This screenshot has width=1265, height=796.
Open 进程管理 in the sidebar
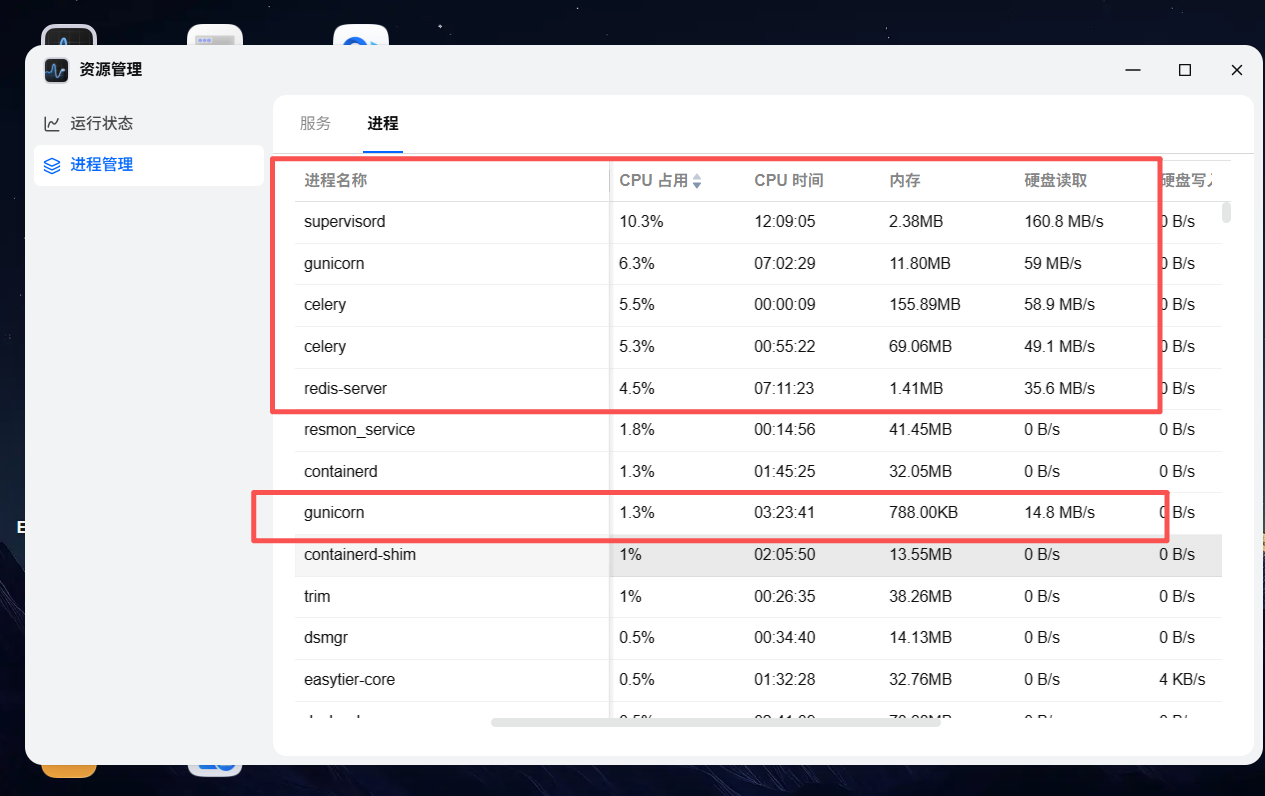[149, 165]
